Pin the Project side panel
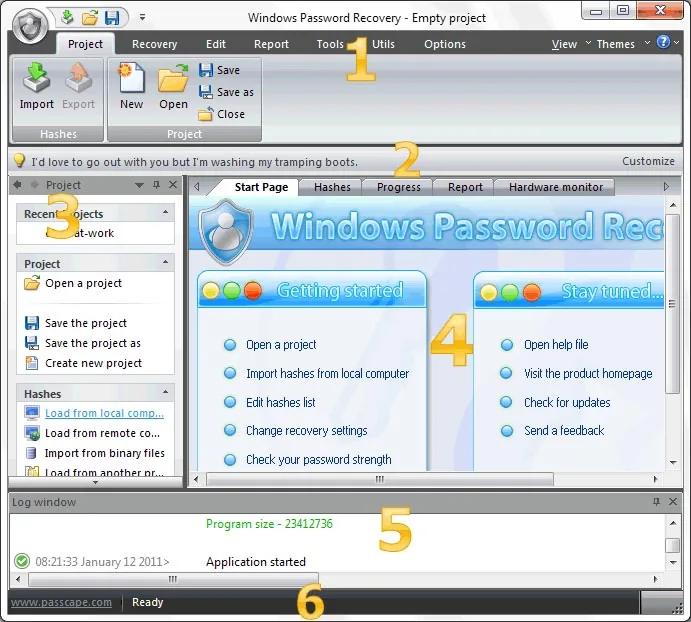691x622 pixels. click(156, 185)
